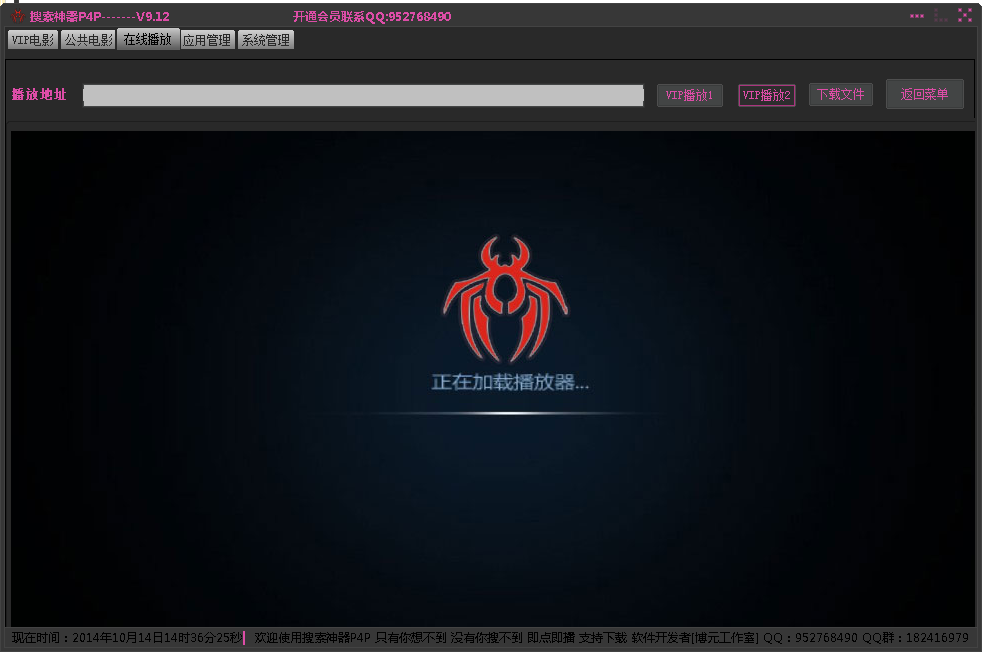The width and height of the screenshot is (982, 652).
Task: Click the 下载文件 button
Action: [840, 95]
